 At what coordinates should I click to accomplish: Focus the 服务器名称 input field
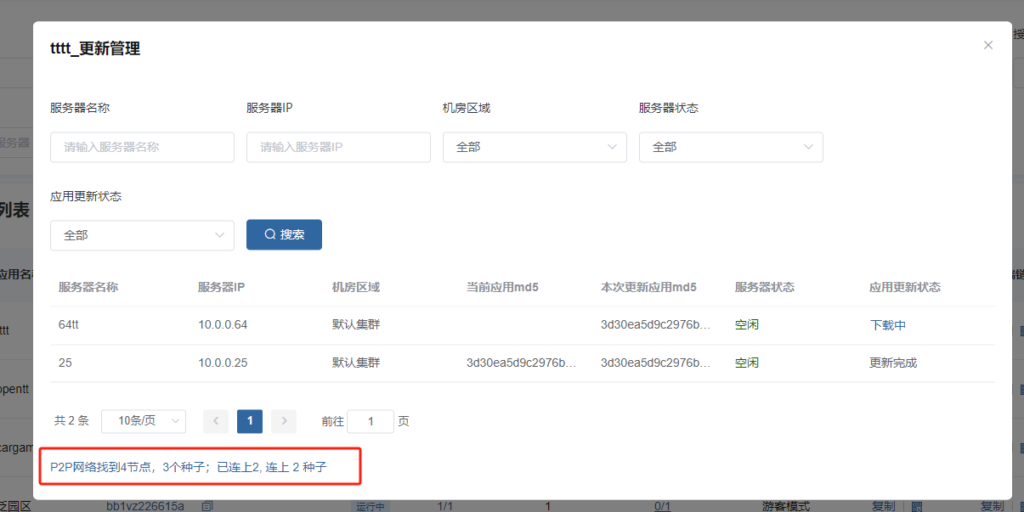[x=142, y=147]
